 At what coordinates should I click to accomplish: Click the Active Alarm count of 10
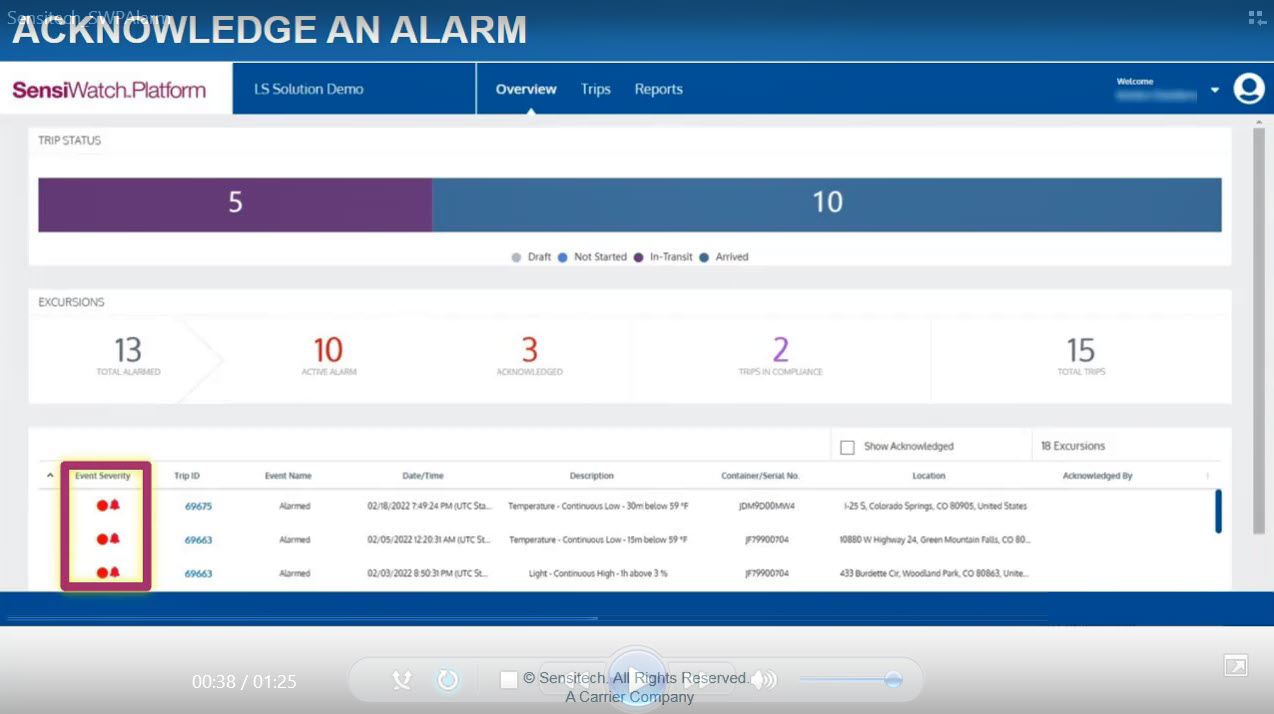tap(328, 351)
